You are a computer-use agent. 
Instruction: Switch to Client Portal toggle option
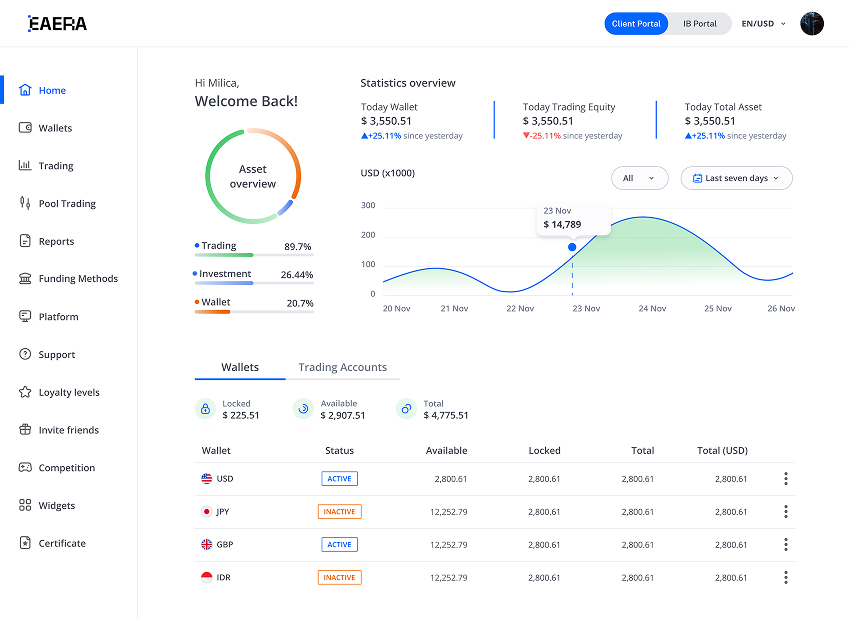(x=636, y=24)
